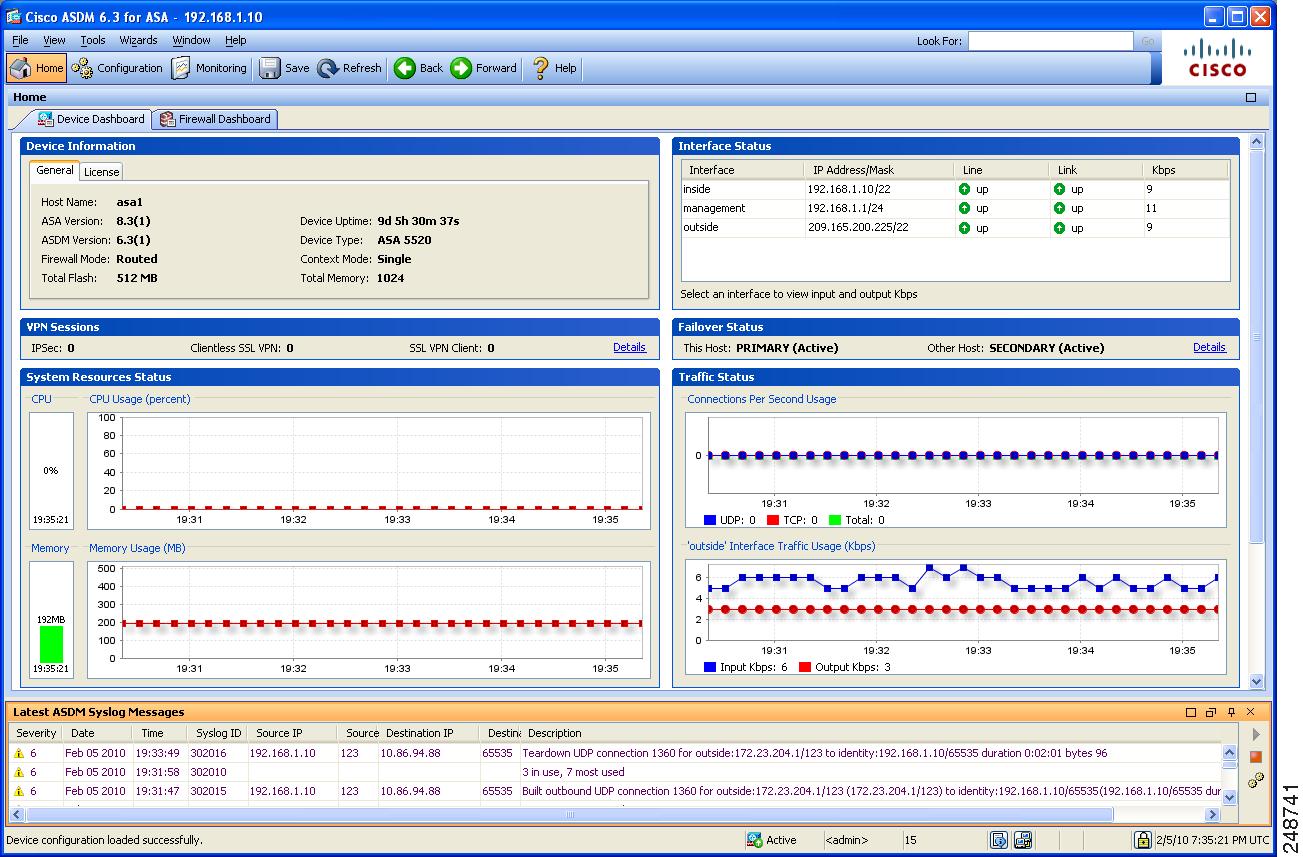Open the Failover Status Details link
The width and height of the screenshot is (1303, 857).
1209,347
